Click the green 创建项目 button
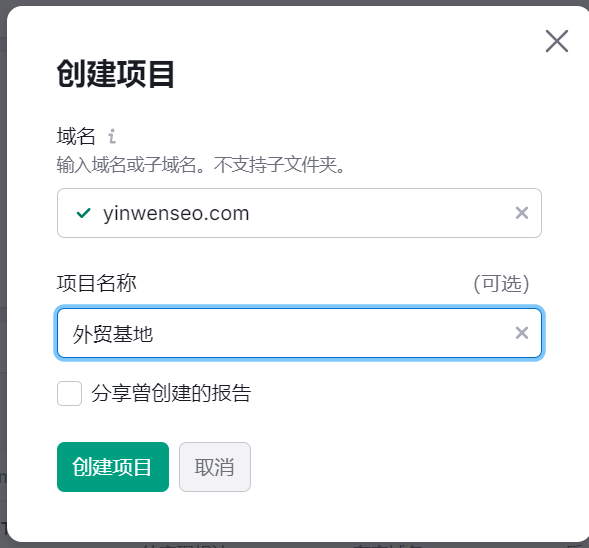 pos(113,467)
